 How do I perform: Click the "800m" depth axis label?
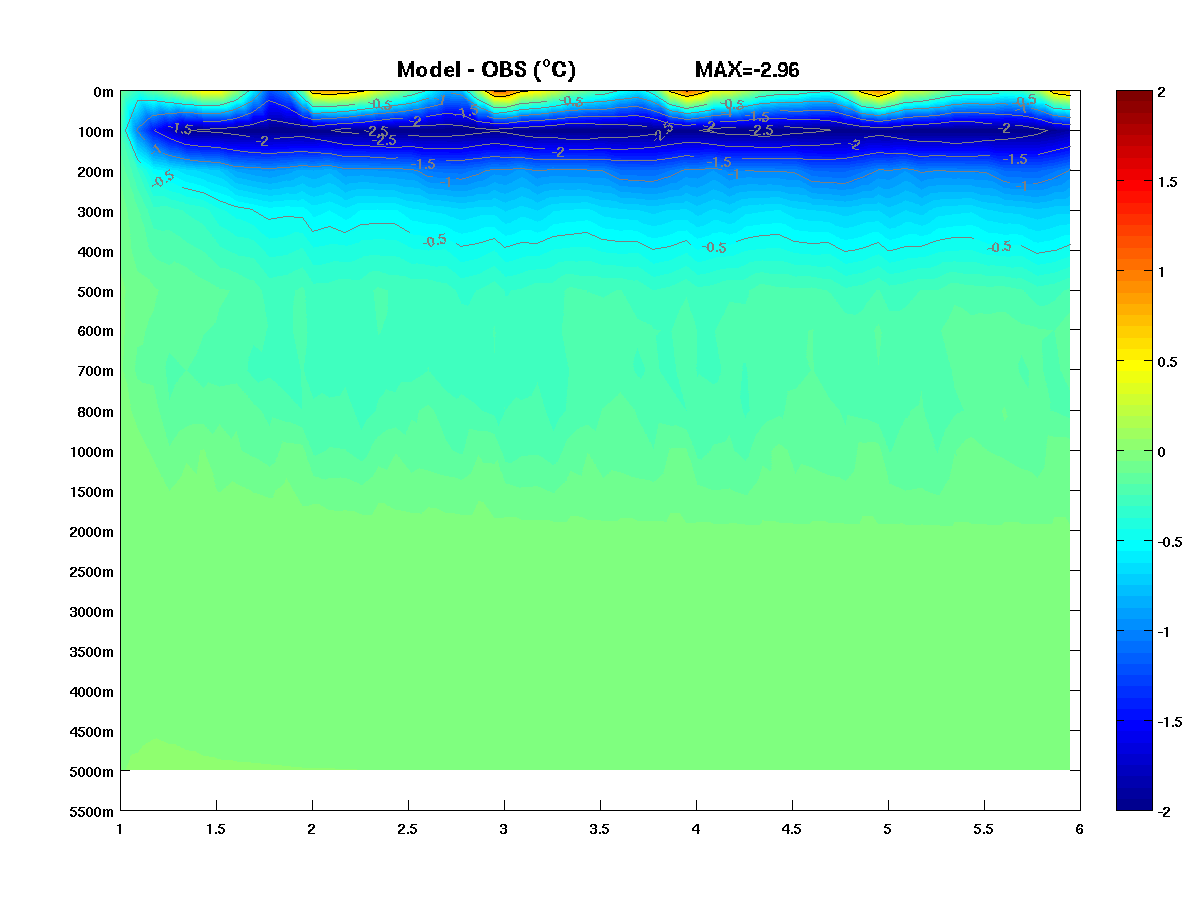click(95, 412)
